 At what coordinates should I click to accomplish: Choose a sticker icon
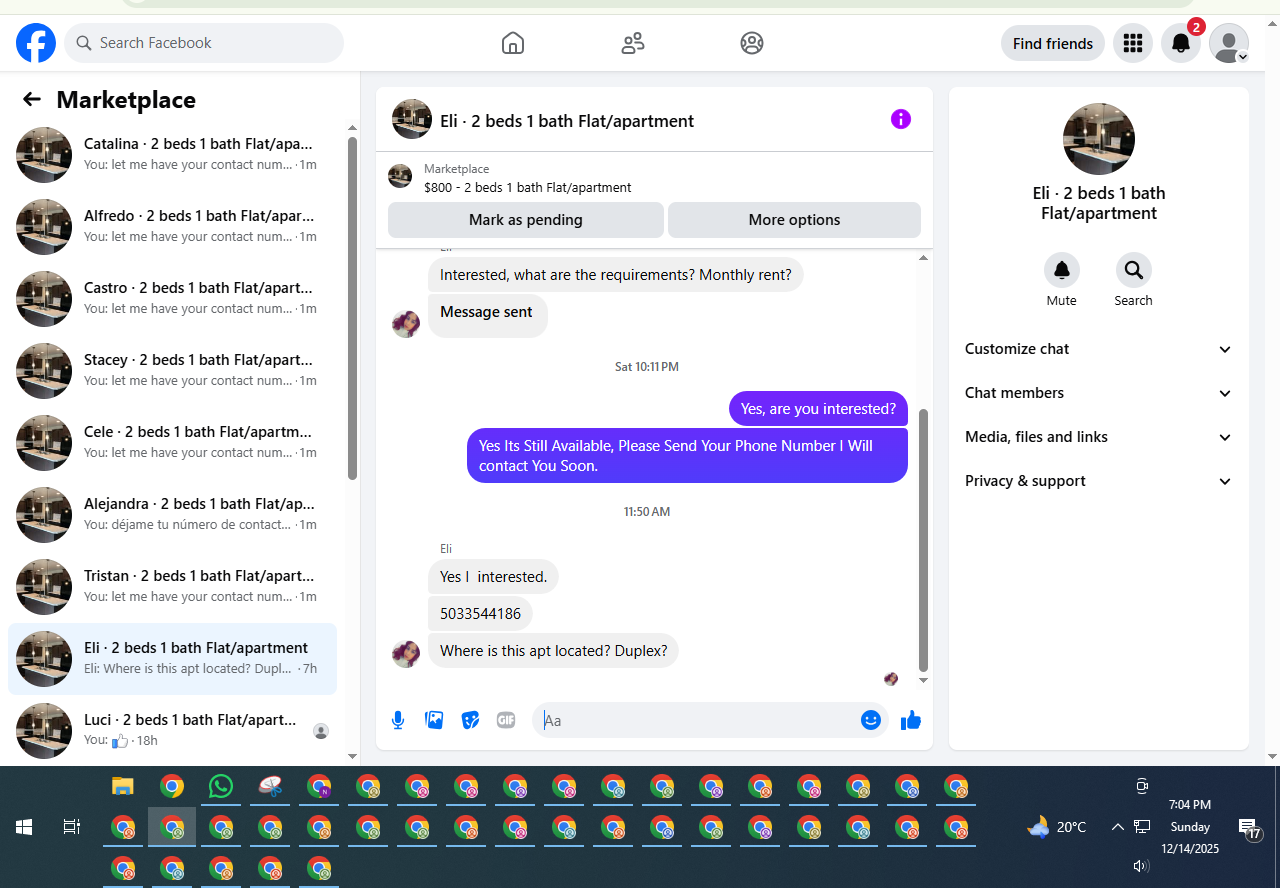click(x=470, y=720)
